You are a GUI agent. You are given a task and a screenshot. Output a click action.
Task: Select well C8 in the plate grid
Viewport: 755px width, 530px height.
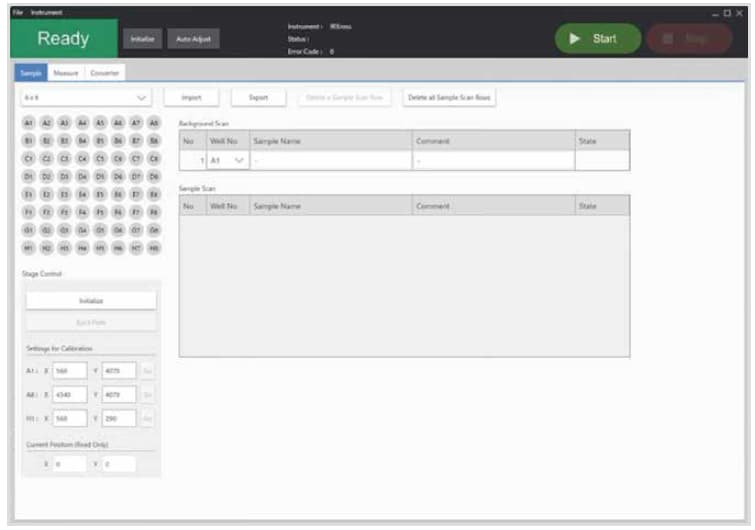154,158
